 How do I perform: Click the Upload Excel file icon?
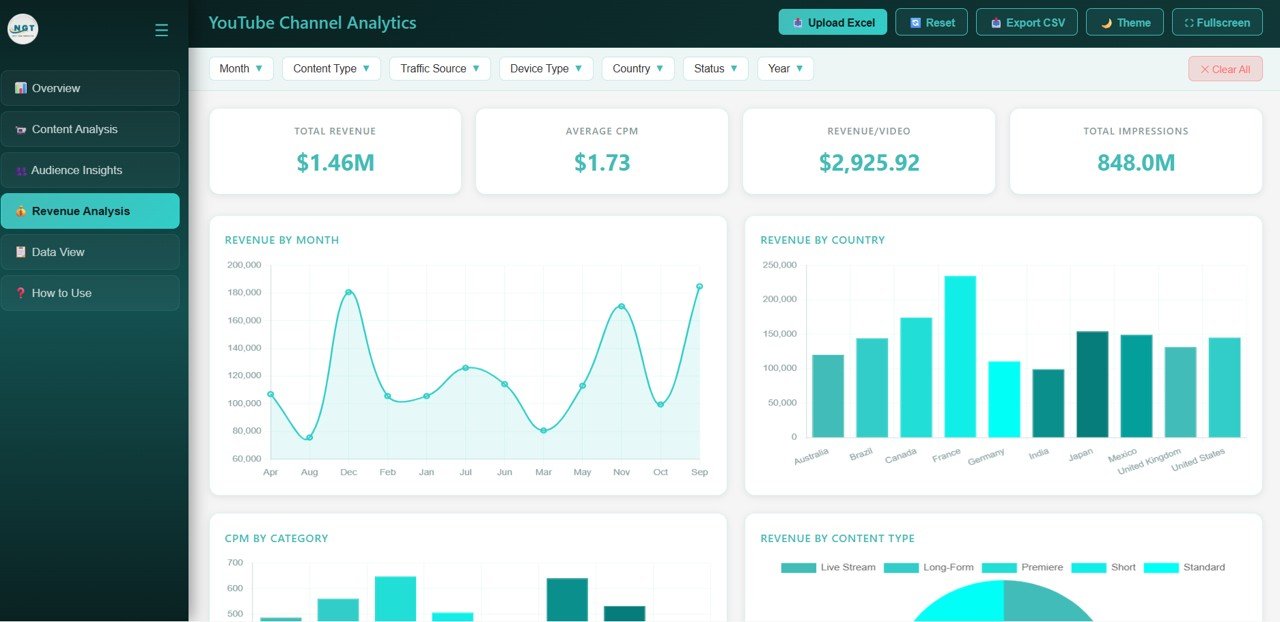[x=796, y=22]
